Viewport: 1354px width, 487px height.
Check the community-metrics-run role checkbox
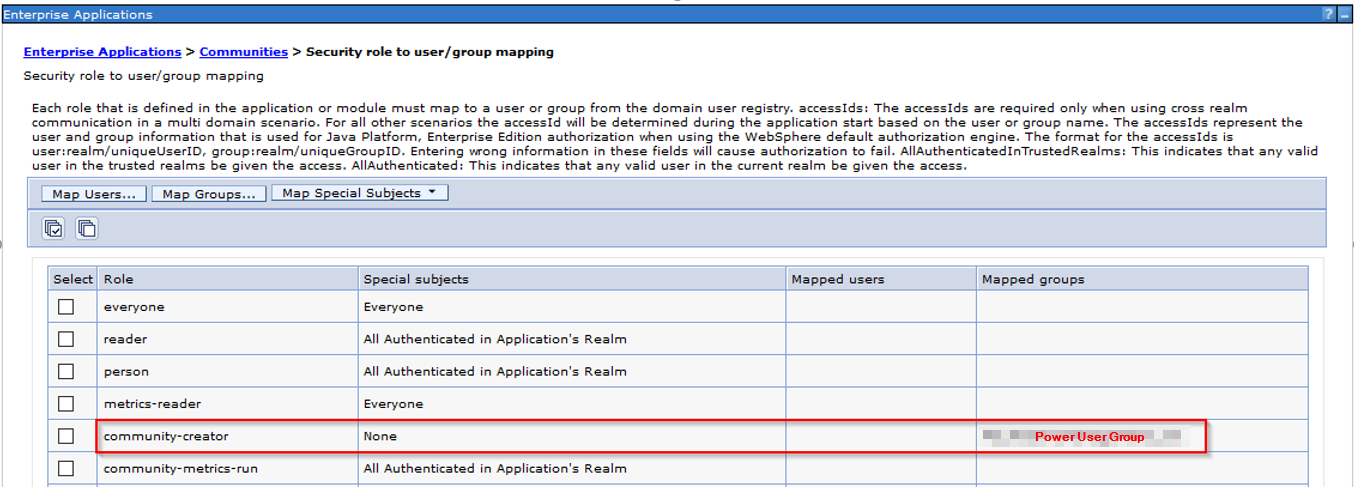pos(66,468)
